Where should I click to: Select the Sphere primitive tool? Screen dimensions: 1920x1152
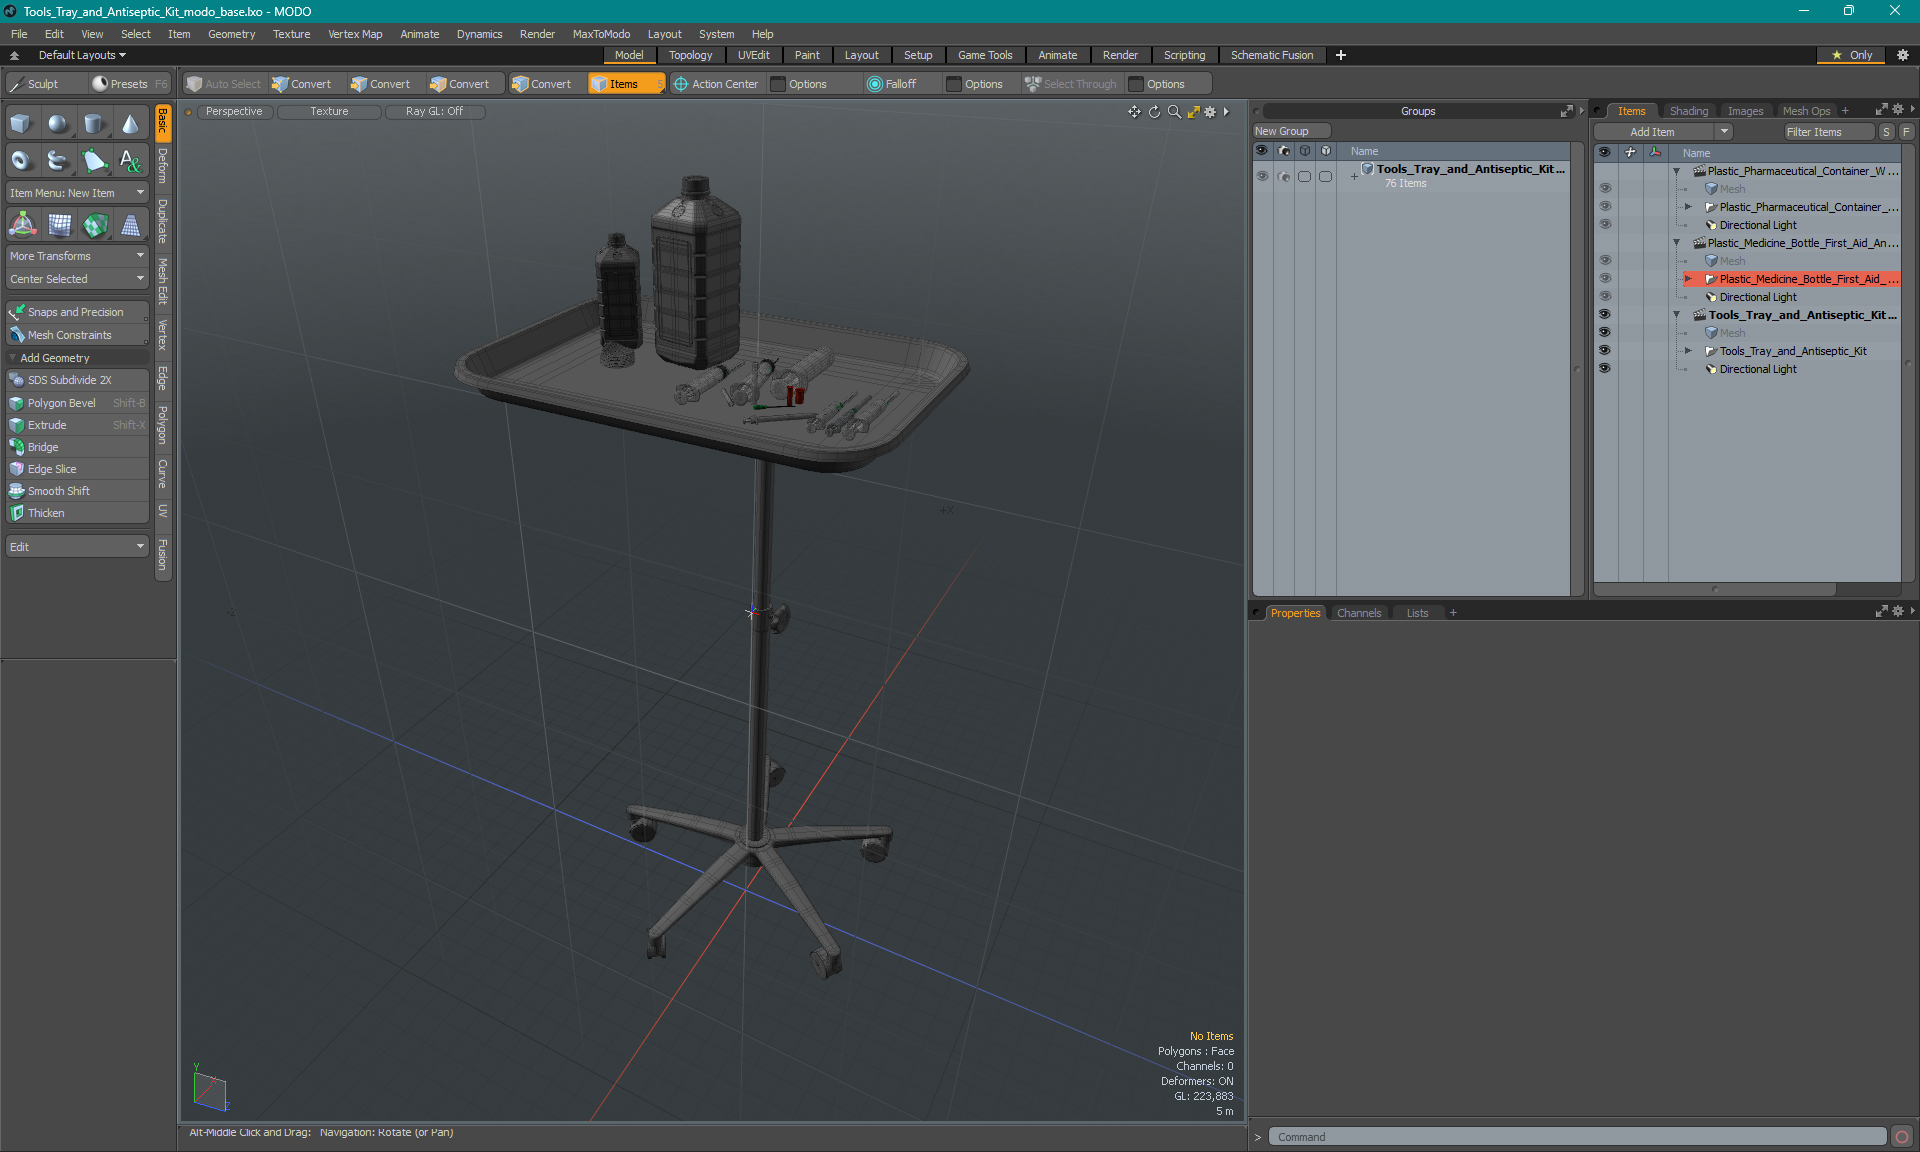[x=58, y=124]
